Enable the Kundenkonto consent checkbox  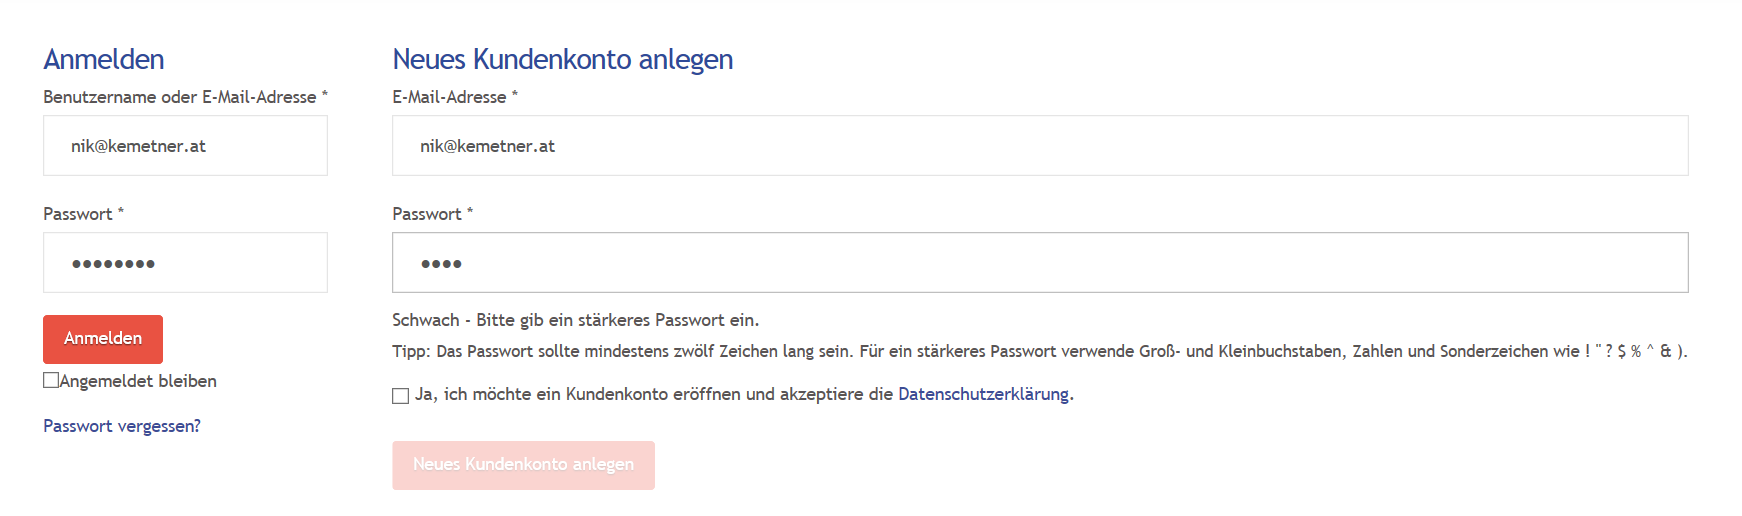coord(401,396)
